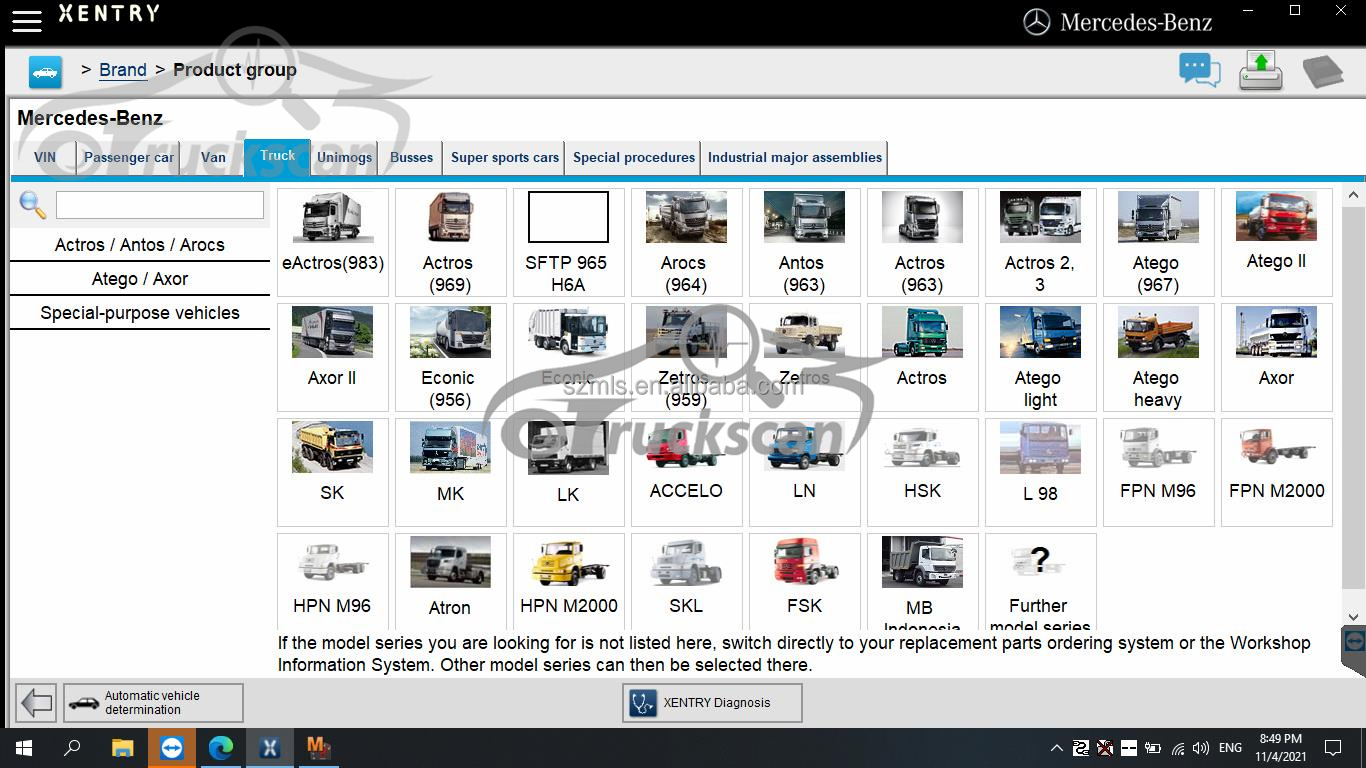Select the Actros (969) tile
The height and width of the screenshot is (768, 1366).
point(451,242)
